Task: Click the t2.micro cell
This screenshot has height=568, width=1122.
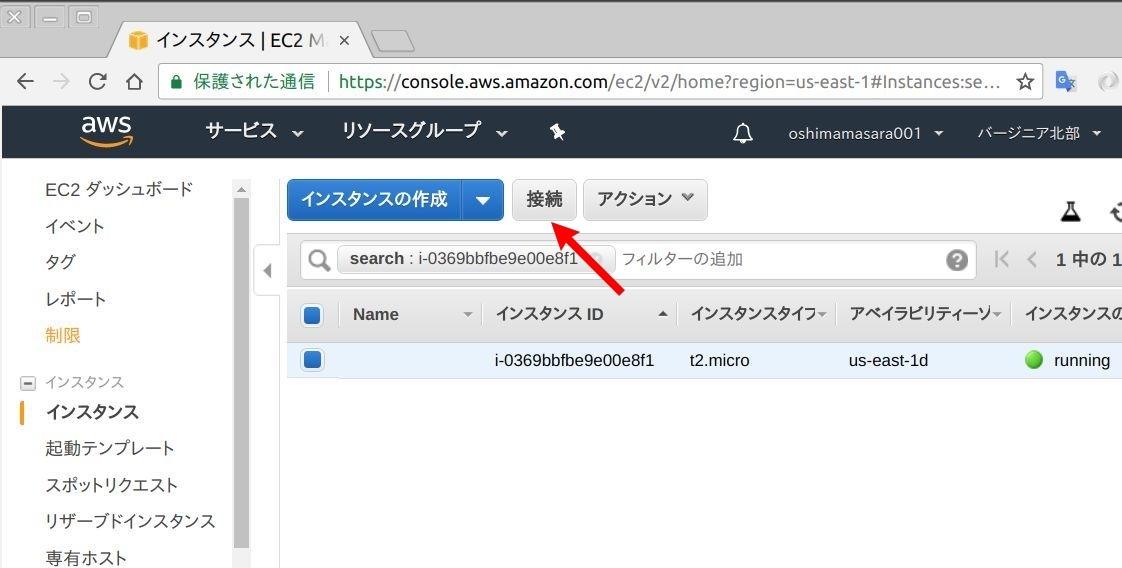Action: (x=719, y=361)
